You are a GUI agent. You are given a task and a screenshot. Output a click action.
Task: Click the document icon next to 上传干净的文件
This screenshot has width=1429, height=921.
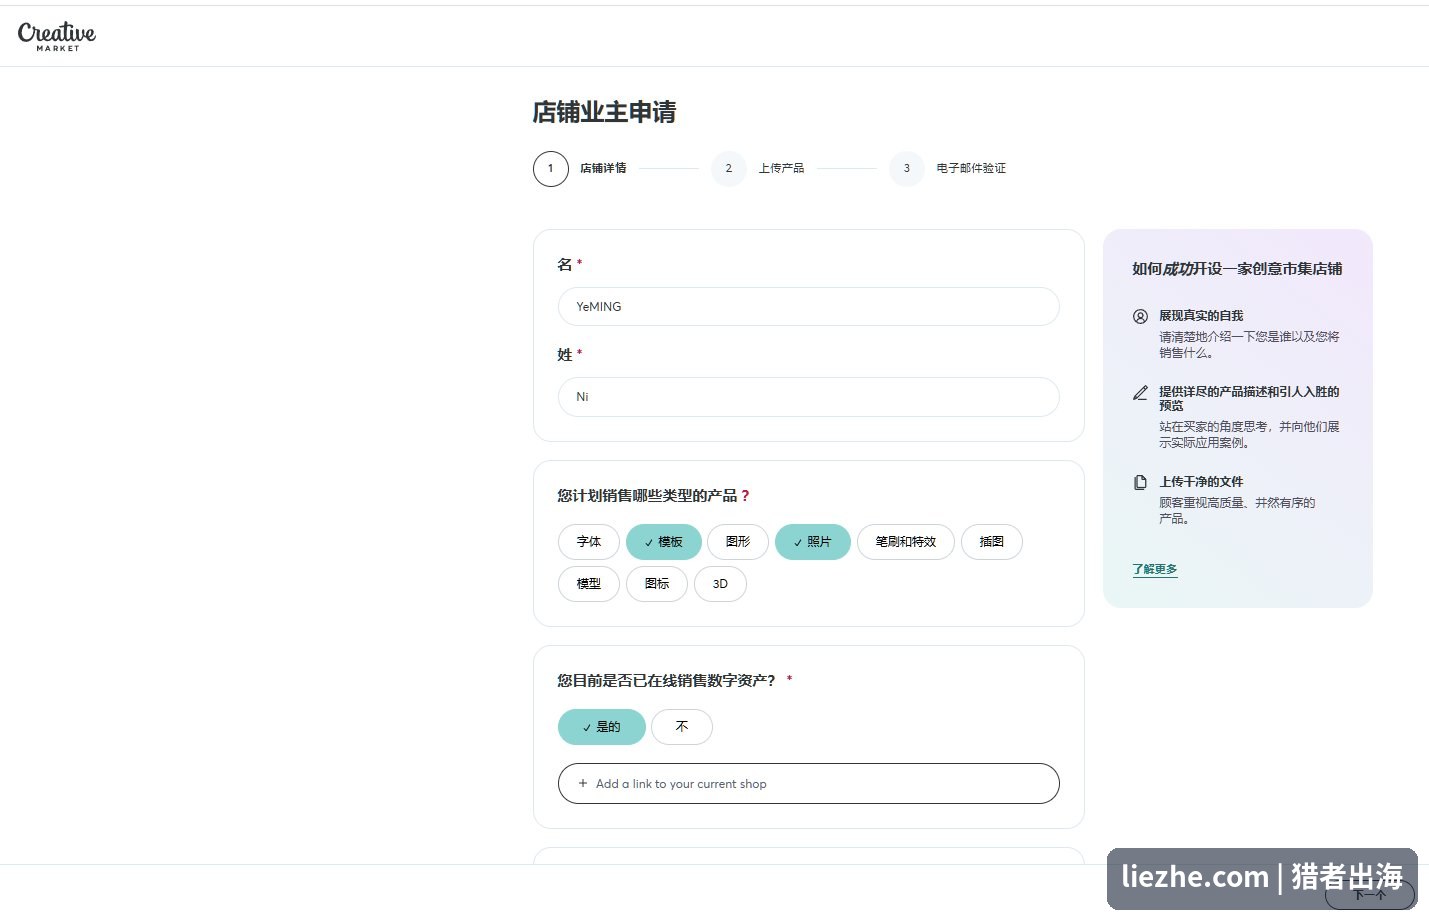click(x=1140, y=482)
